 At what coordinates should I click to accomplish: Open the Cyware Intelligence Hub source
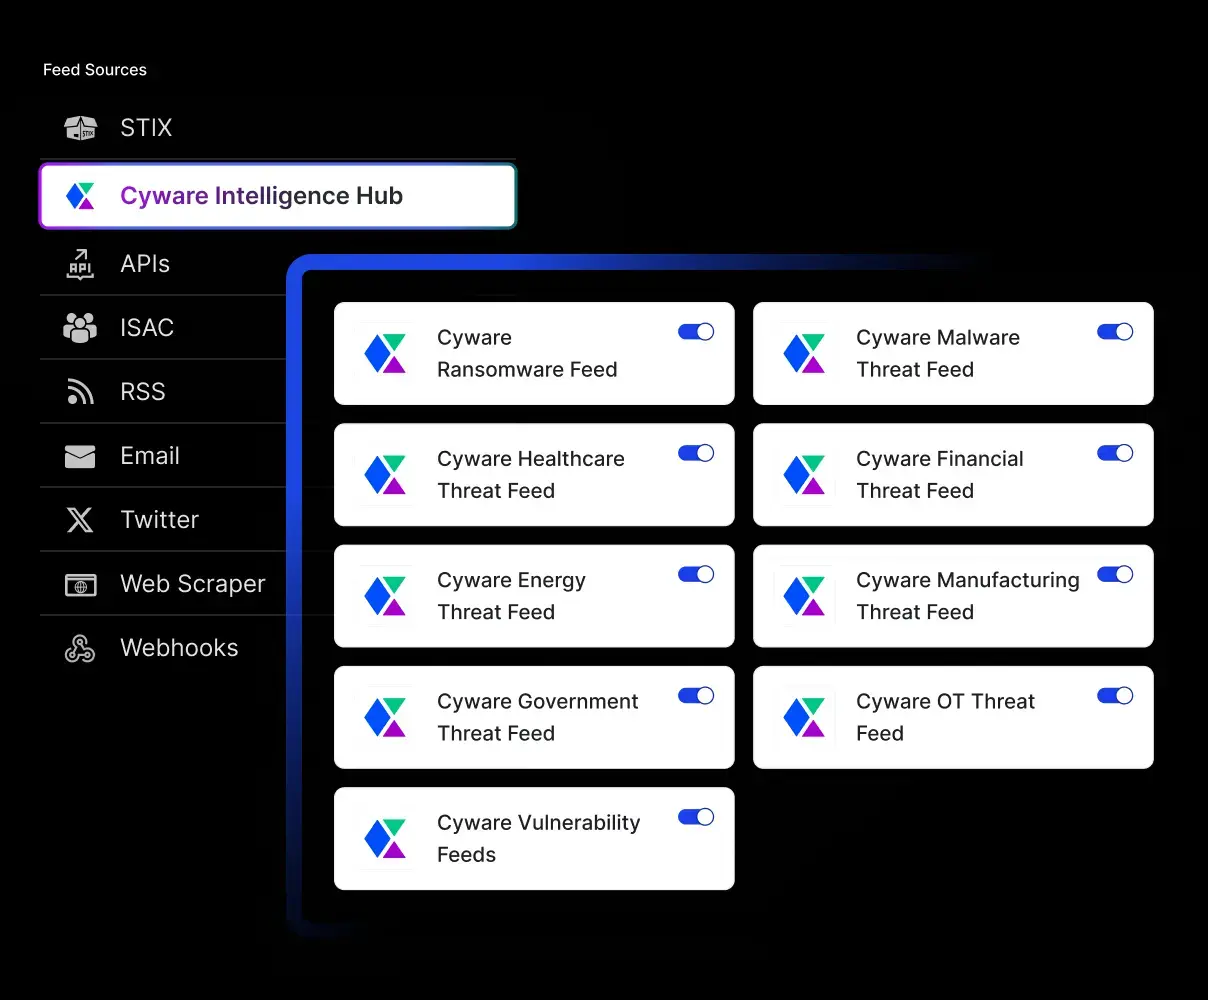[278, 196]
